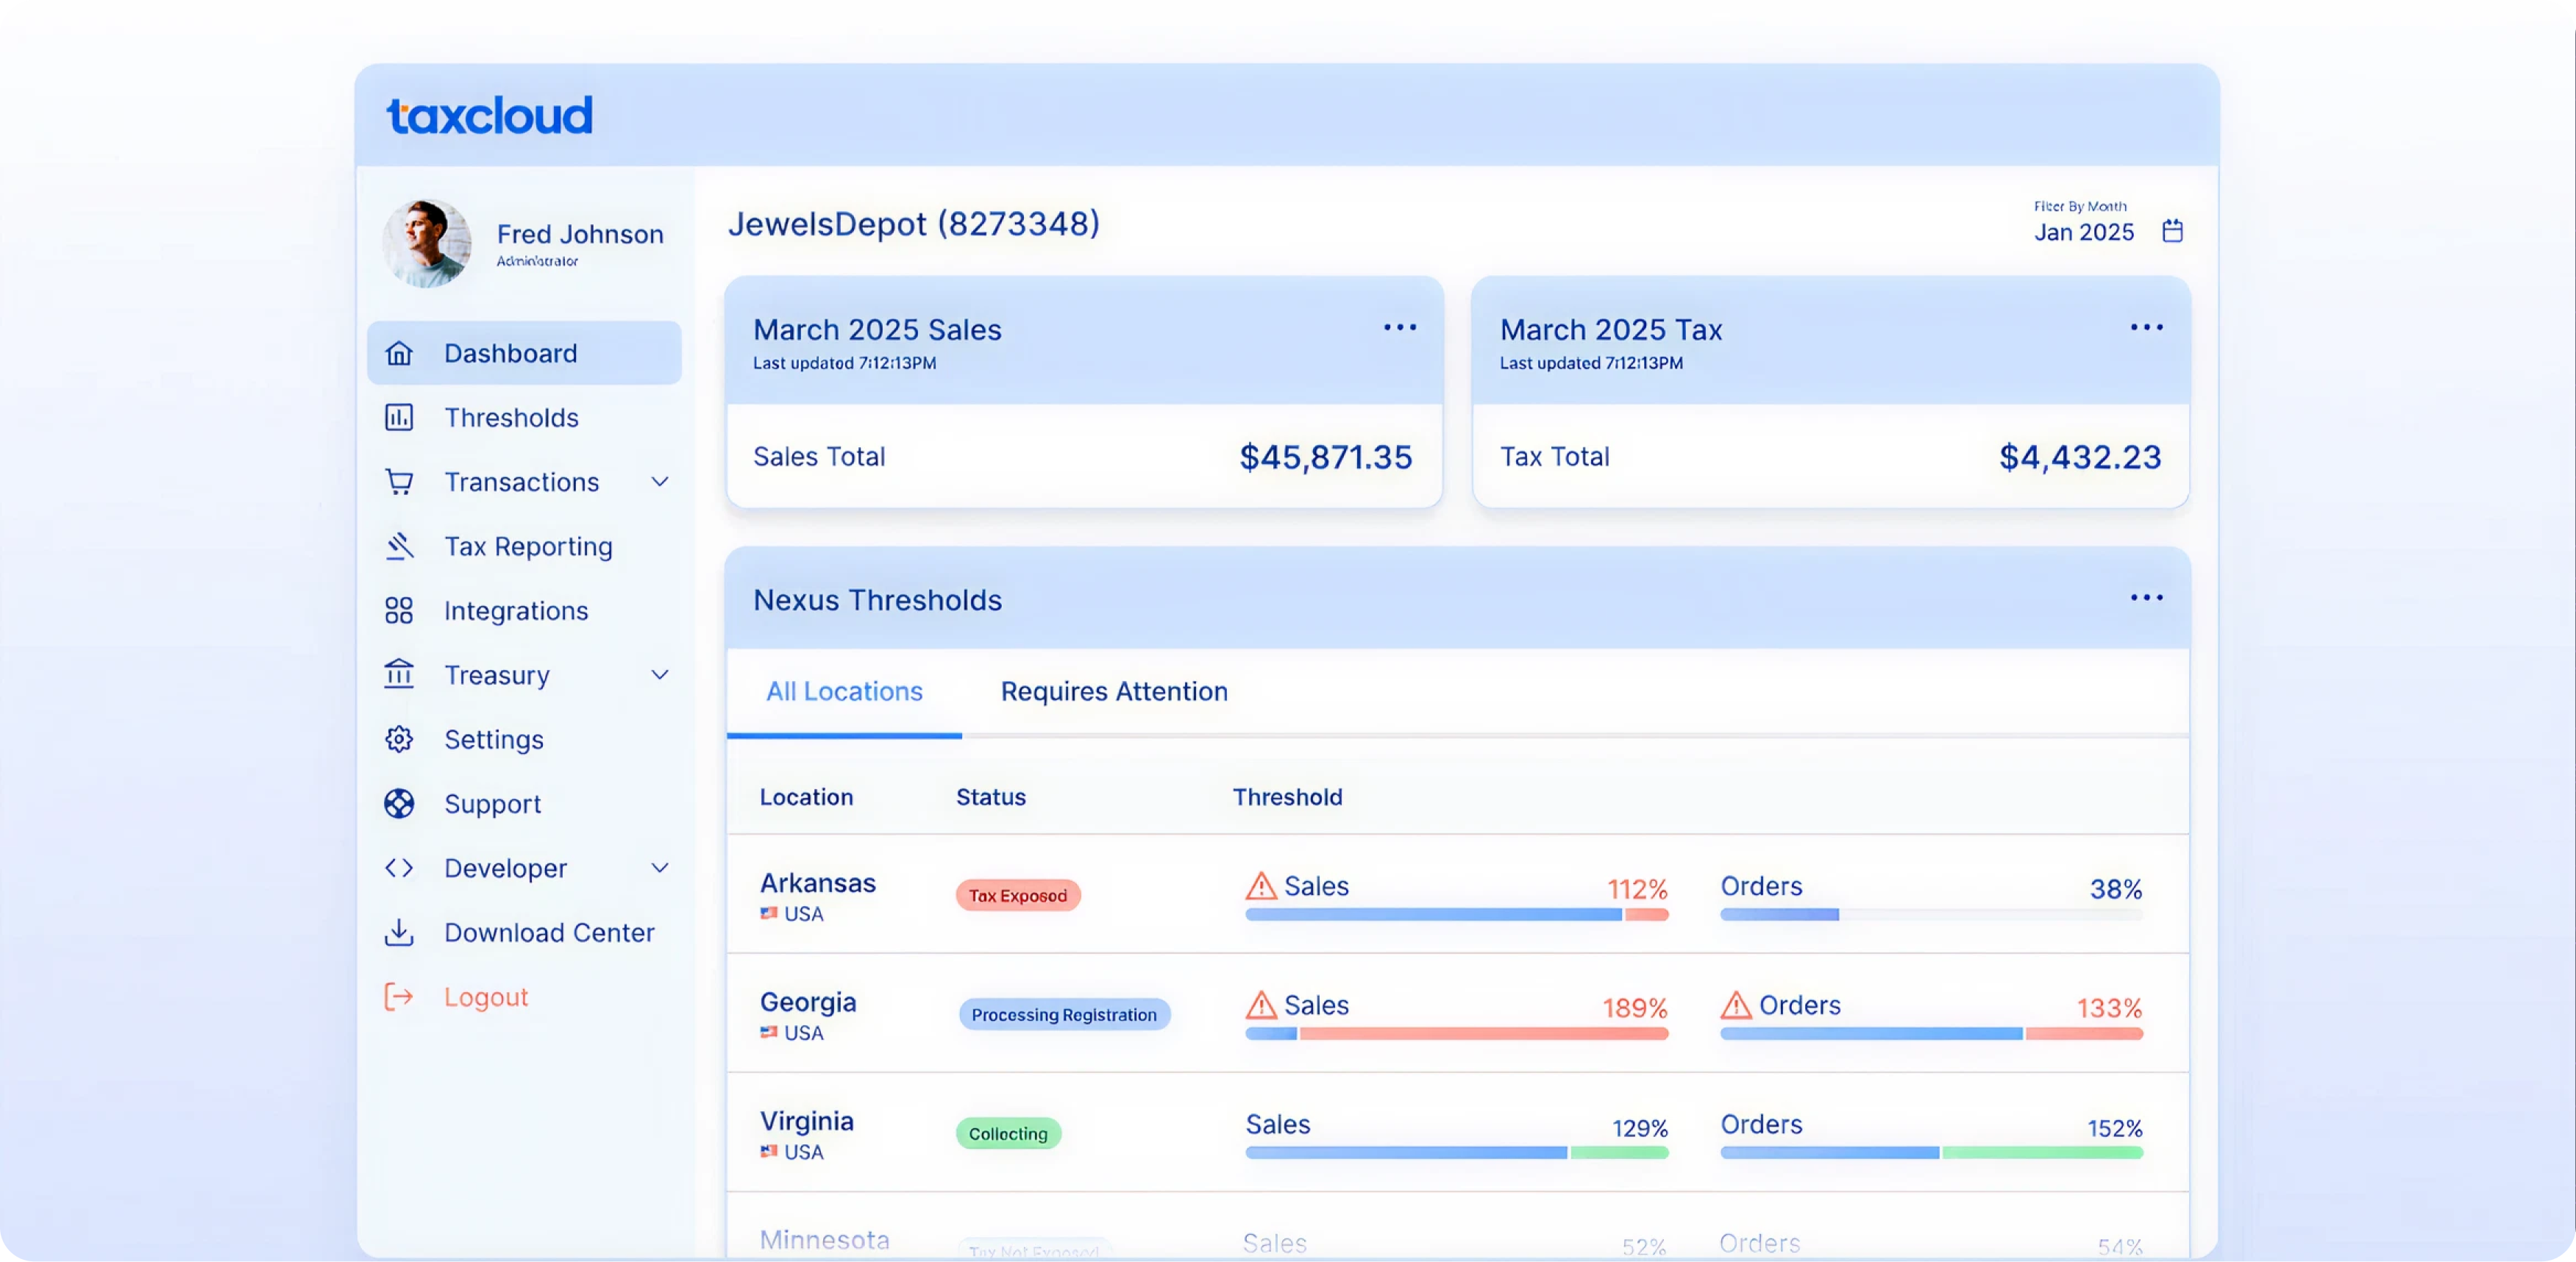The height and width of the screenshot is (1262, 2576).
Task: Open the Integrations grid icon
Action: click(x=399, y=610)
